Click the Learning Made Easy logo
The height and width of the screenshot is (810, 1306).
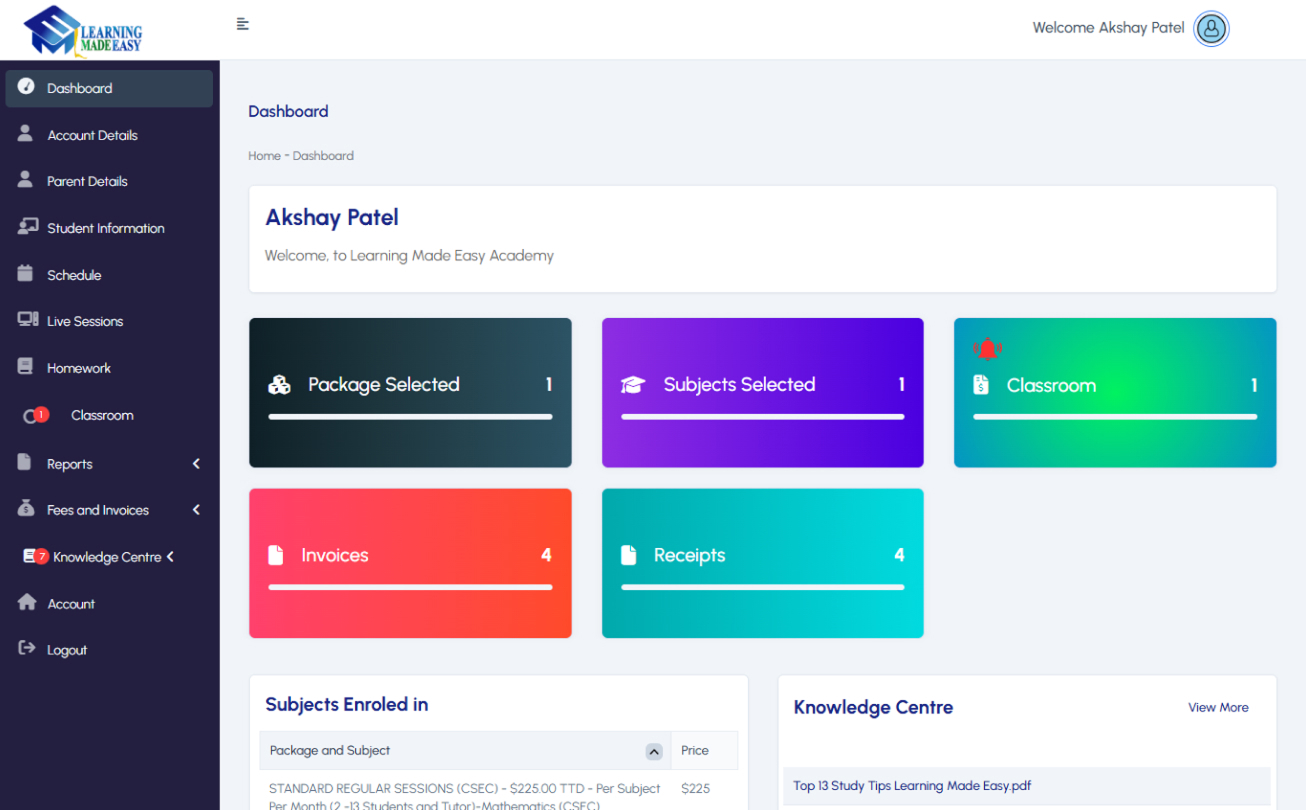[x=84, y=30]
